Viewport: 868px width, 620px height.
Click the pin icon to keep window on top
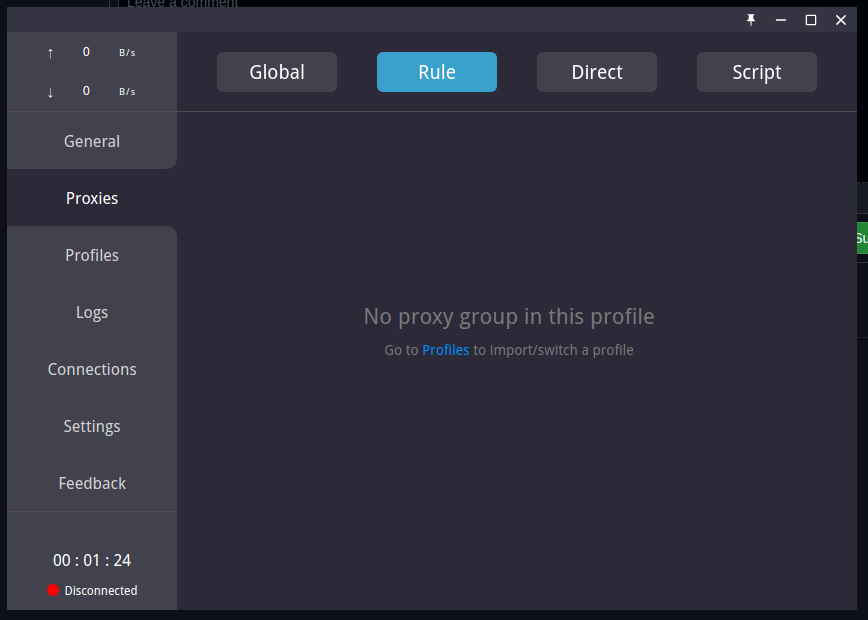[x=751, y=19]
